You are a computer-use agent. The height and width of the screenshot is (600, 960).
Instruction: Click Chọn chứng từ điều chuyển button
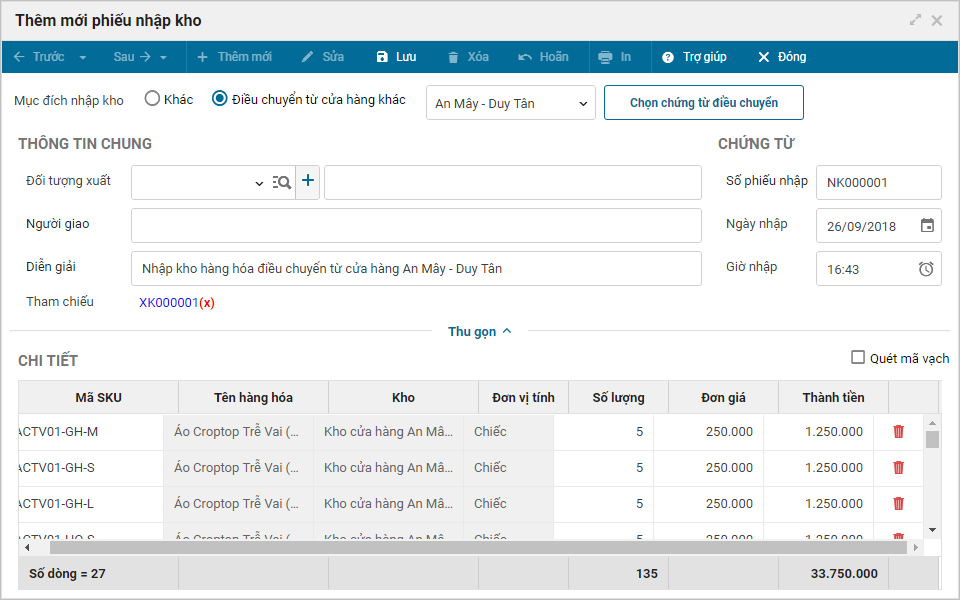coord(703,103)
